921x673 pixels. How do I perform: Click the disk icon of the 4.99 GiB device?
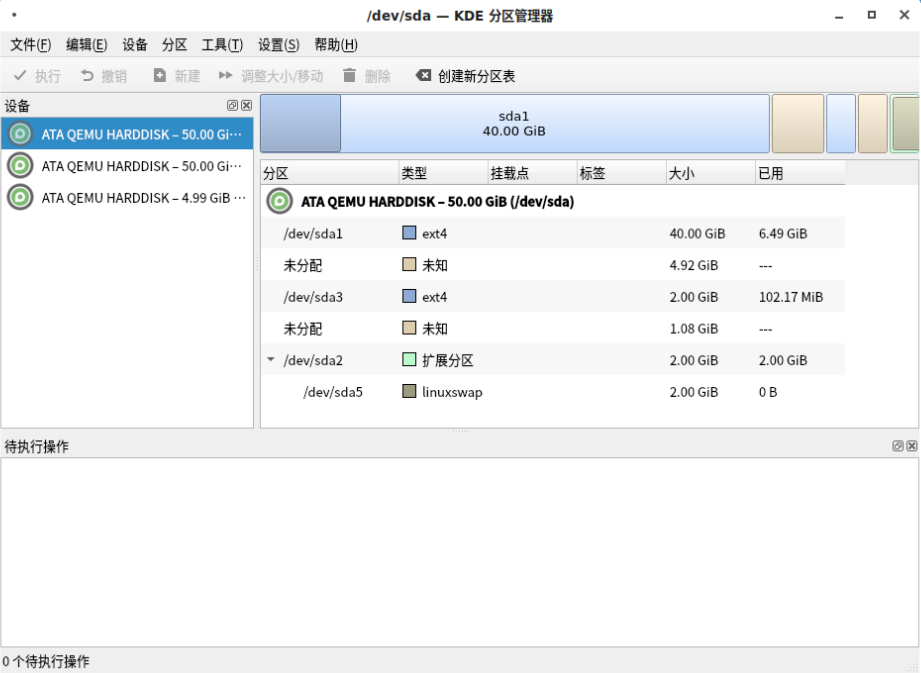coord(20,197)
